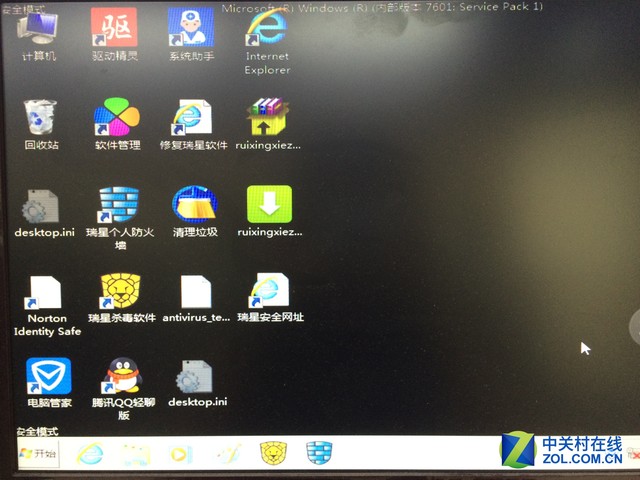Open the 回收站 recycle bin
640x480 pixels.
click(x=40, y=124)
